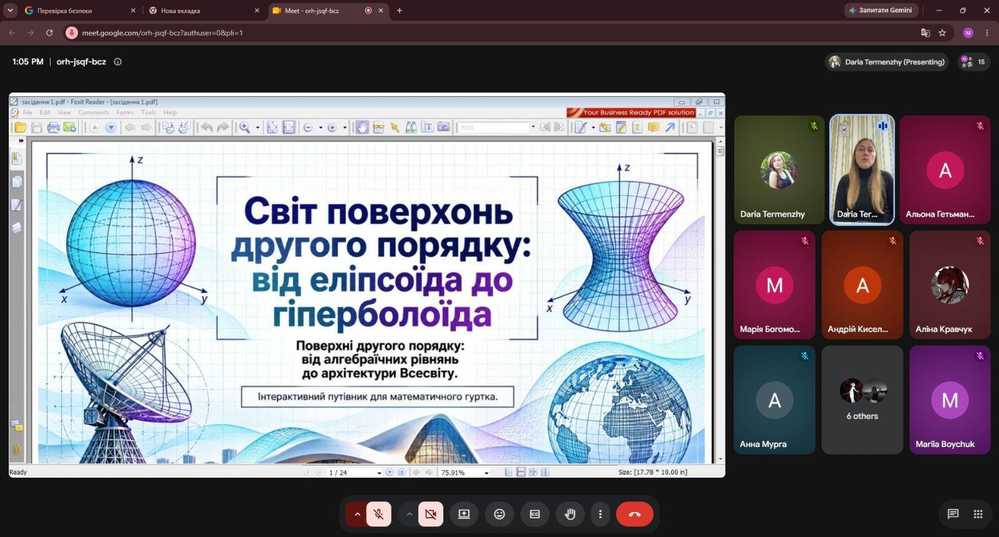The image size is (999, 537).
Task: Open video settings chevron beside camera
Action: [408, 514]
